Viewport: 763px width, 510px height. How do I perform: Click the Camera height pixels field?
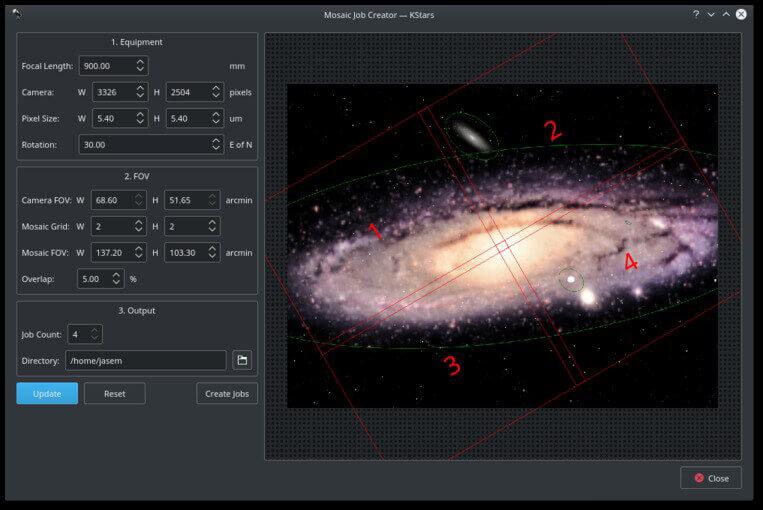(195, 92)
